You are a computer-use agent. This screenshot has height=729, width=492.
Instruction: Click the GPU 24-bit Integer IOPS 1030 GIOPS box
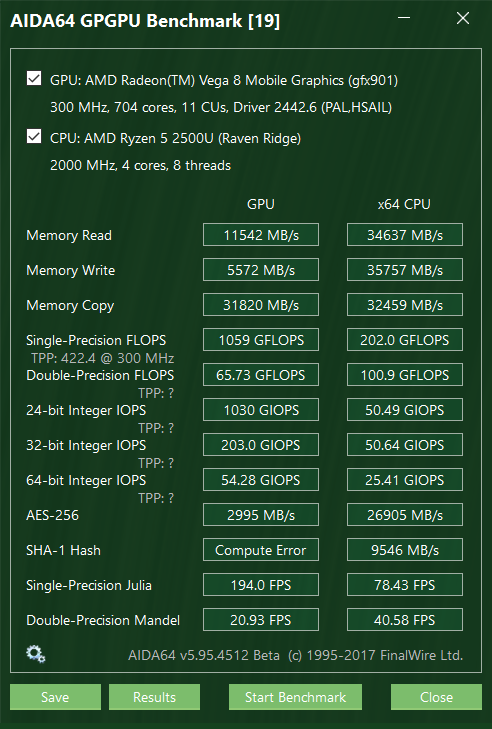pos(261,410)
